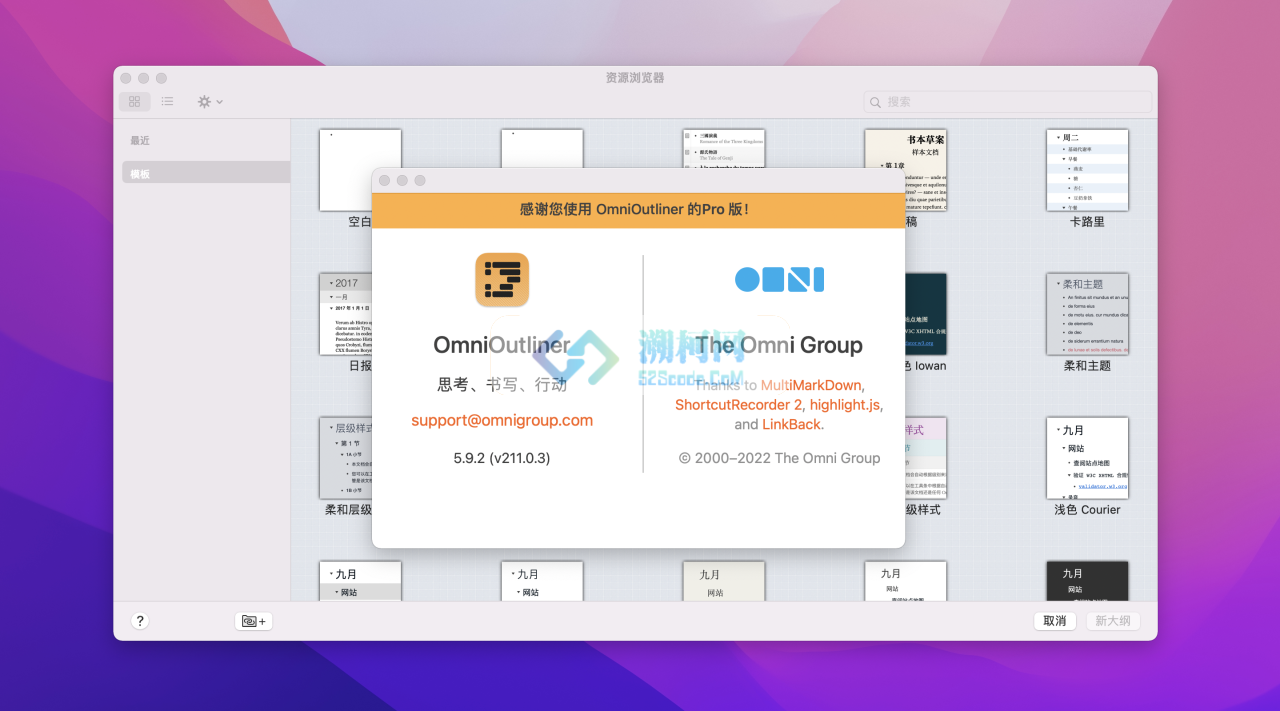Open the LinkBack link
Viewport: 1280px width, 711px height.
click(792, 424)
